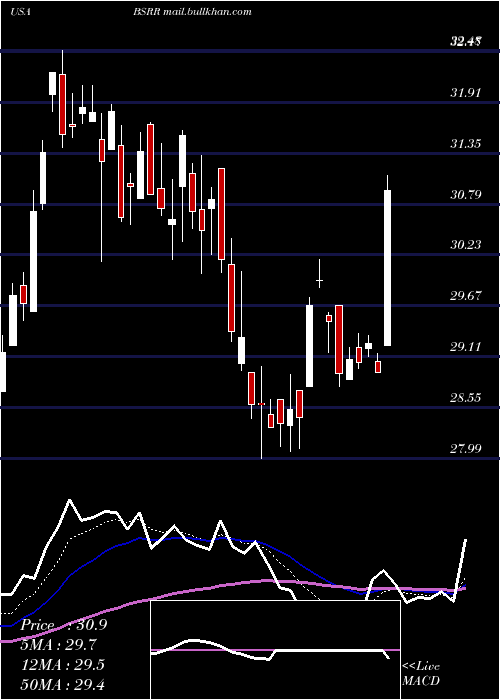This screenshot has height=700, width=500.
Task: Click the 12MA : 29.5 readout
Action: point(63,665)
